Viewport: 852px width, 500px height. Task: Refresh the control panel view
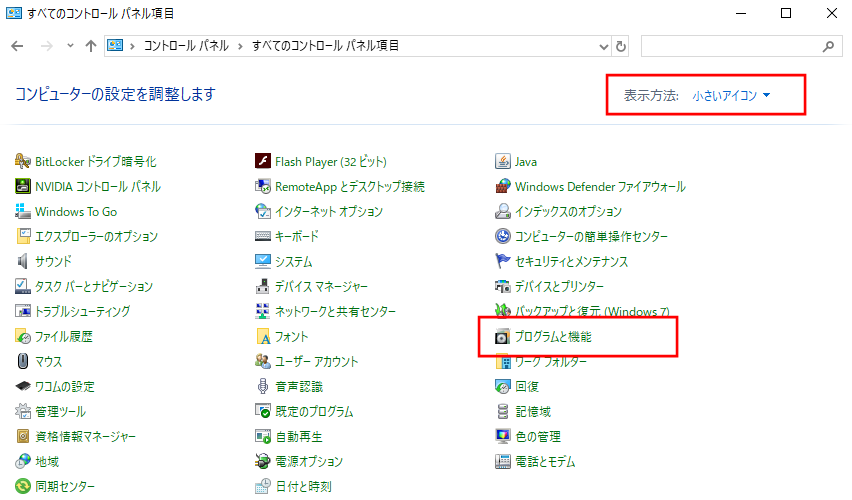pyautogui.click(x=621, y=47)
